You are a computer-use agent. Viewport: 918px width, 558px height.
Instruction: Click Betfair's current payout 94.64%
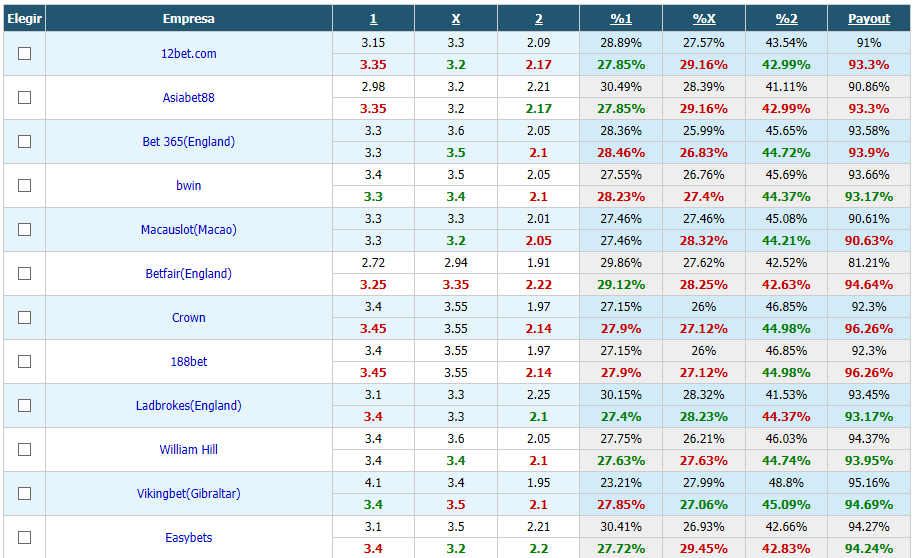pyautogui.click(x=869, y=285)
